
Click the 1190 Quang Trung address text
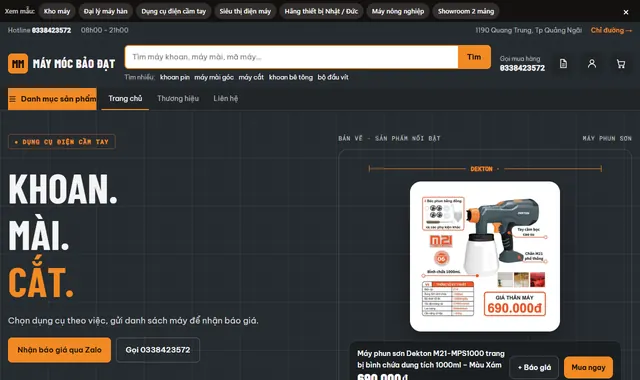528,30
